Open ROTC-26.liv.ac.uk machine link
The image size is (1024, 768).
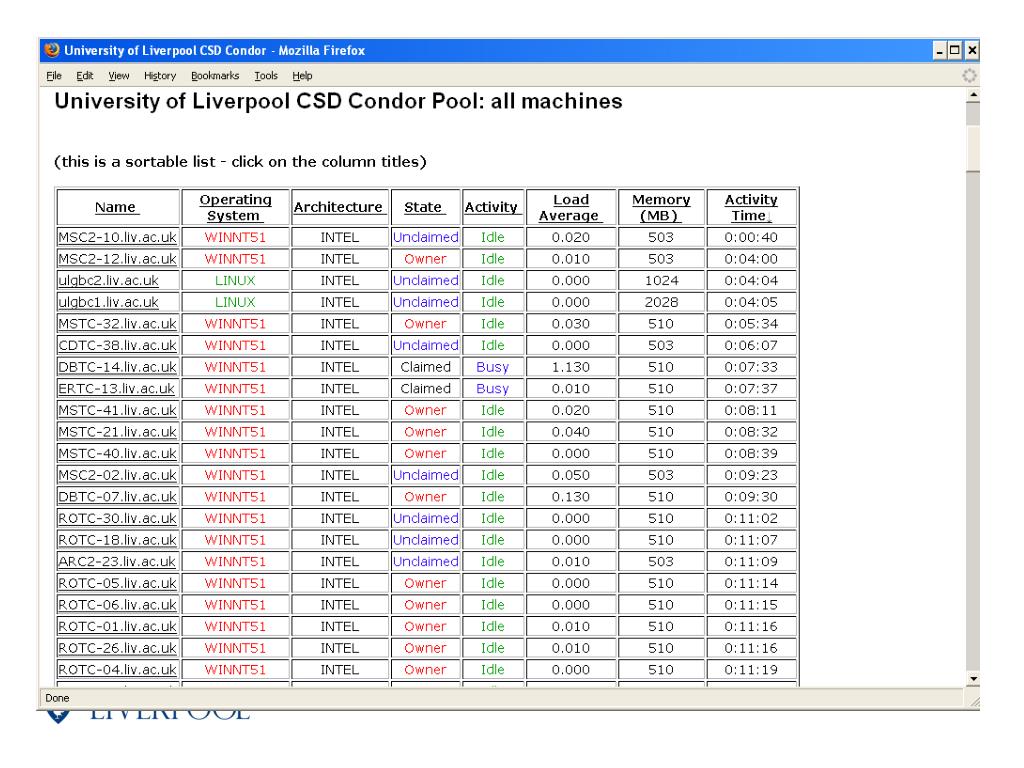(118, 648)
